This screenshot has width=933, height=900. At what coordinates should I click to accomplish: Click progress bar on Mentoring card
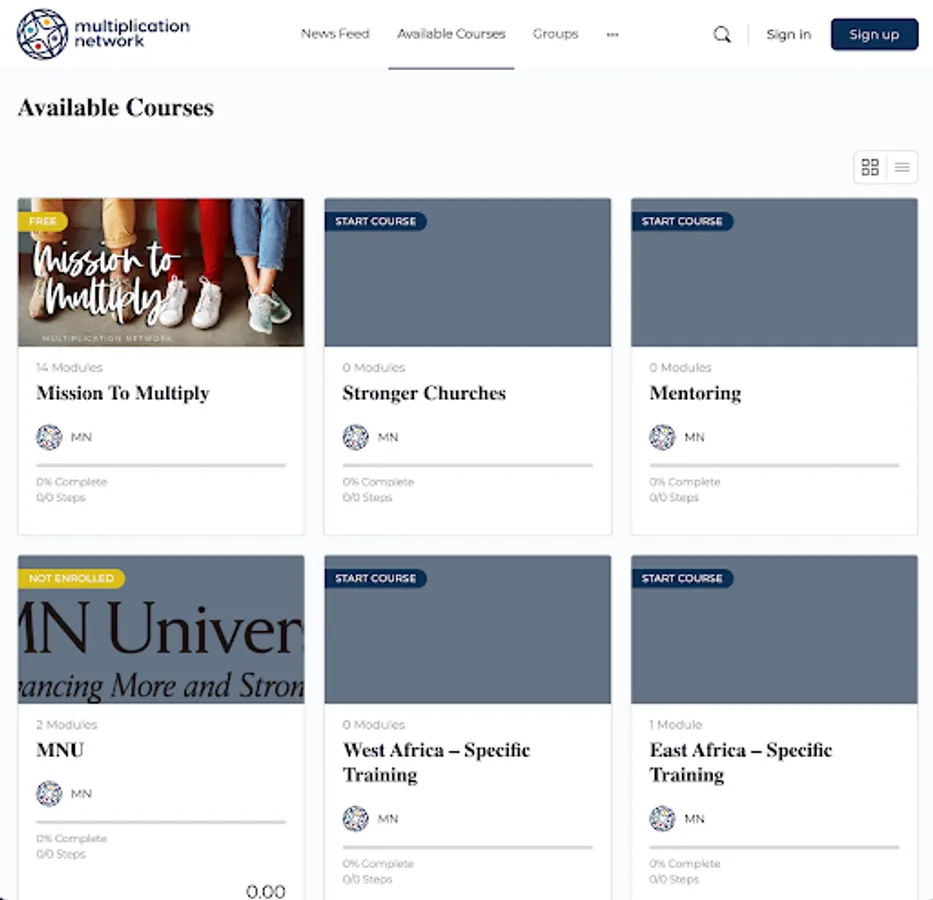(774, 465)
